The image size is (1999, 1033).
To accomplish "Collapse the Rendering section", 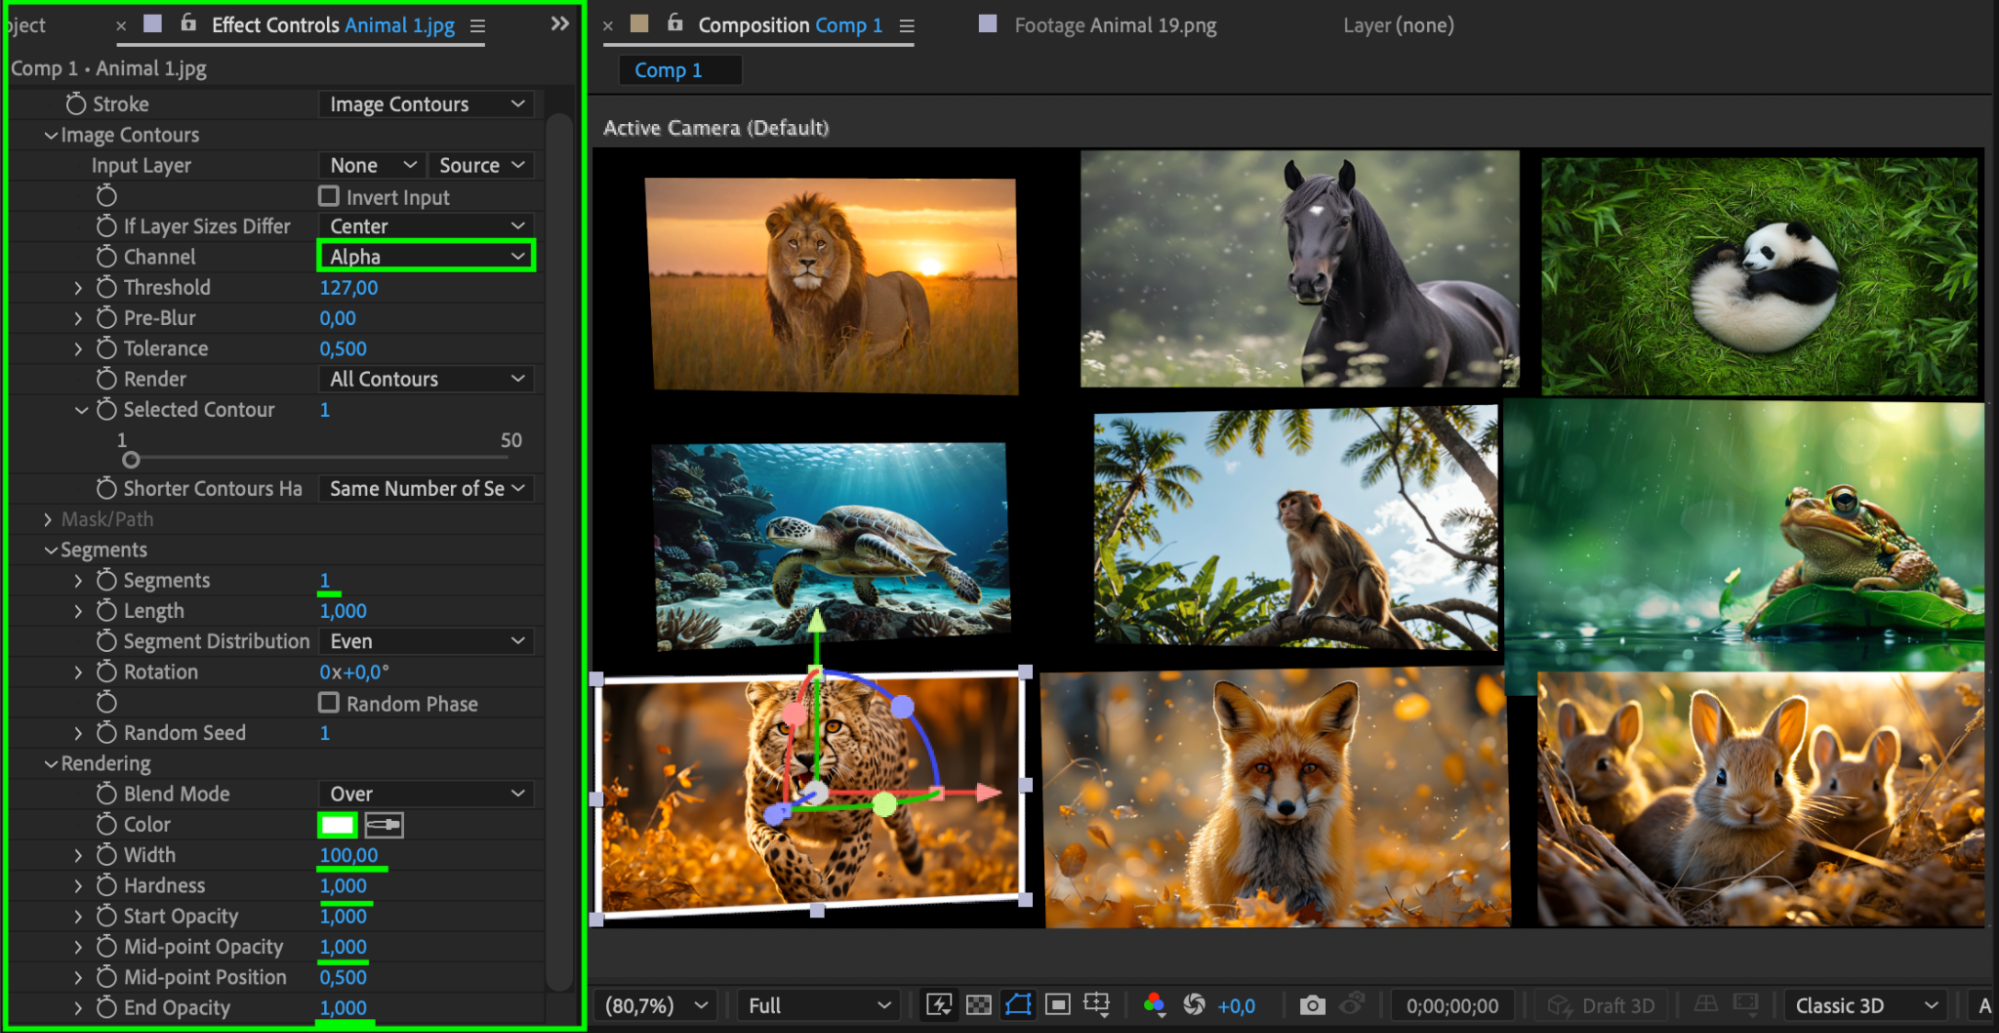I will (x=51, y=764).
